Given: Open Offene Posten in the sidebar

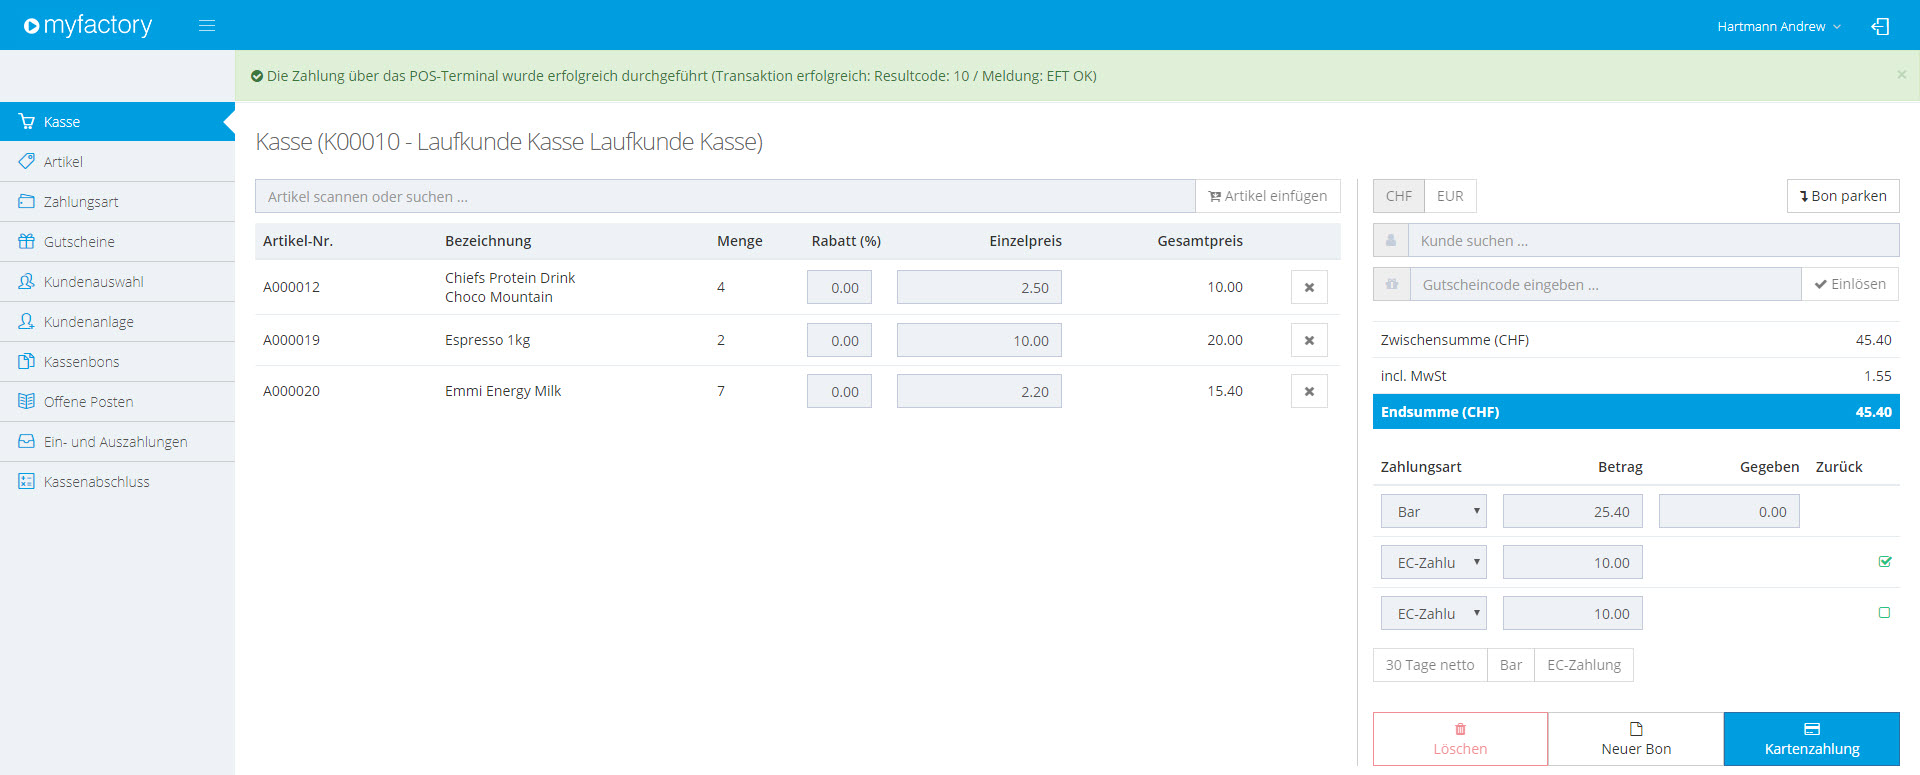Looking at the screenshot, I should [x=117, y=402].
